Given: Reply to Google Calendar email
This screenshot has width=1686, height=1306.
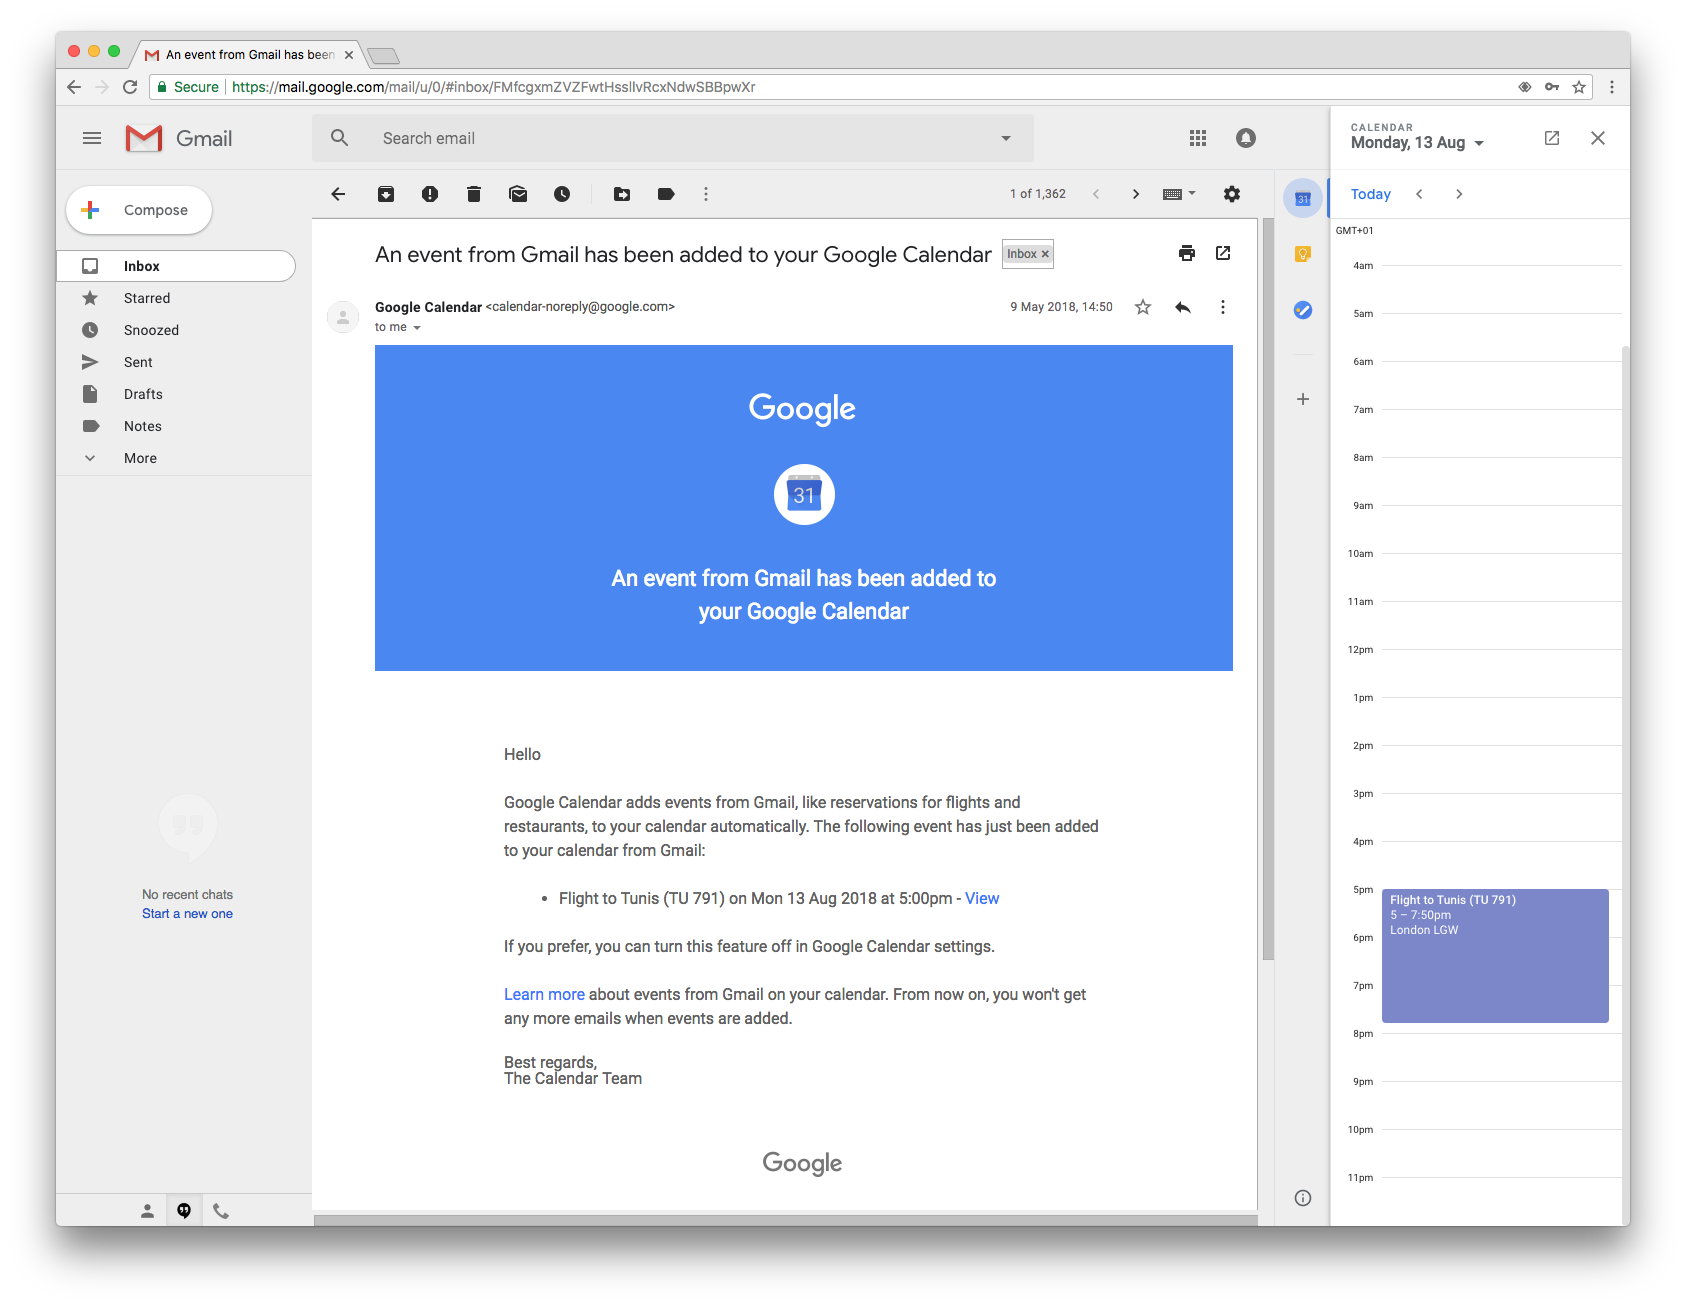Looking at the screenshot, I should (x=1183, y=307).
